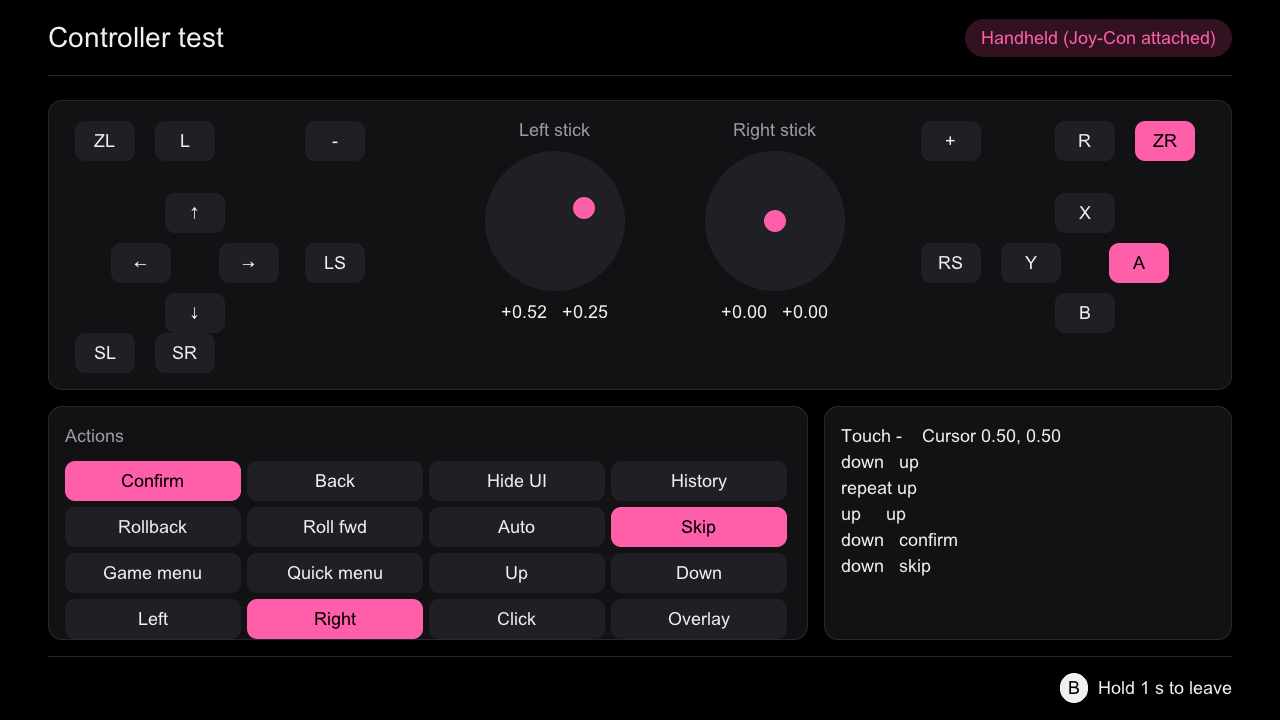Open the Quick menu action
Image resolution: width=1280 pixels, height=720 pixels.
(x=335, y=573)
